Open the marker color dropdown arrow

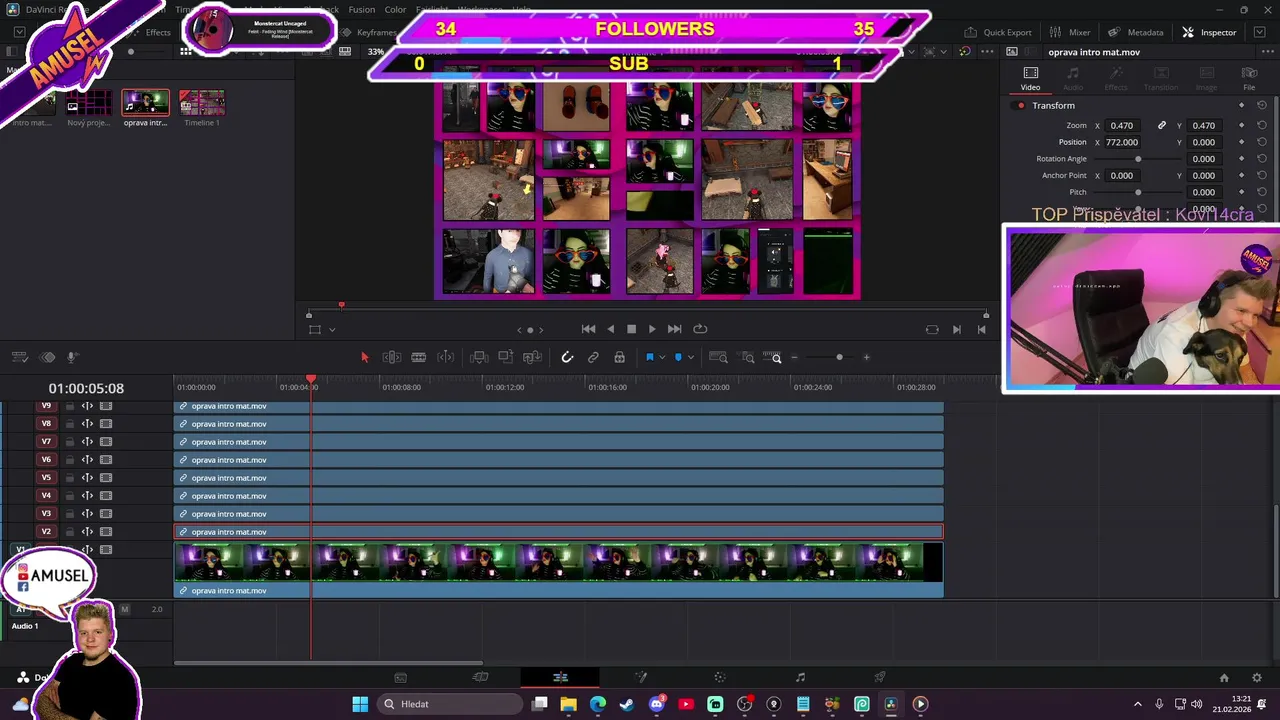click(690, 358)
